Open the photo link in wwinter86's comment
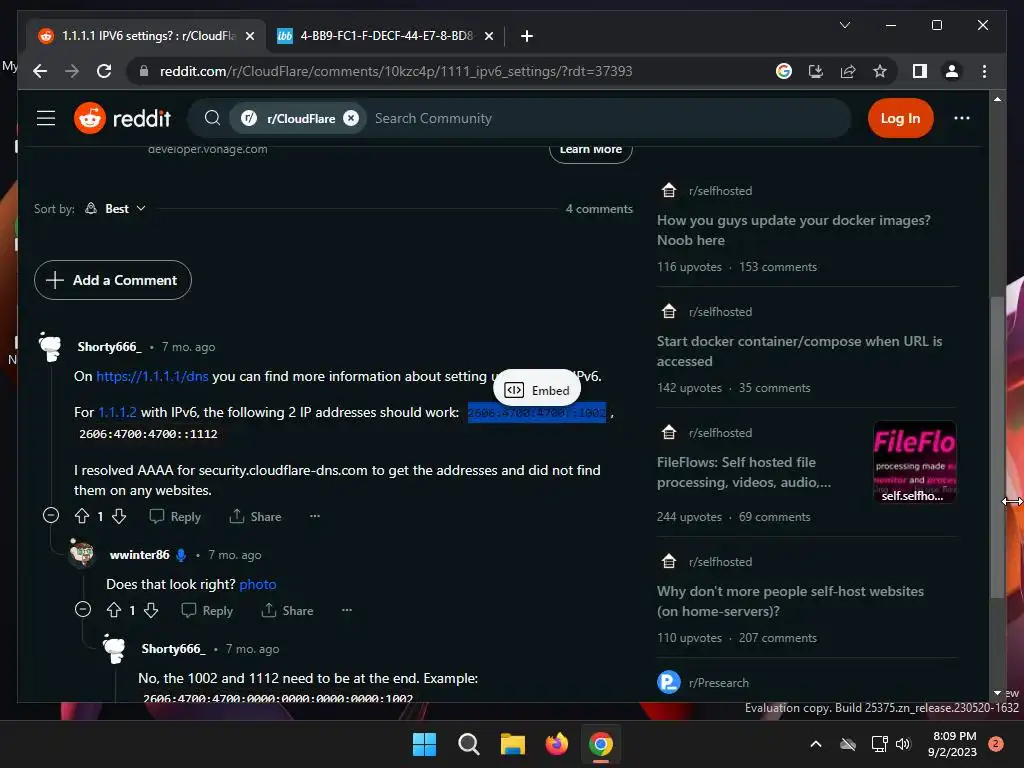Screen dimensions: 1024x768 click(257, 584)
